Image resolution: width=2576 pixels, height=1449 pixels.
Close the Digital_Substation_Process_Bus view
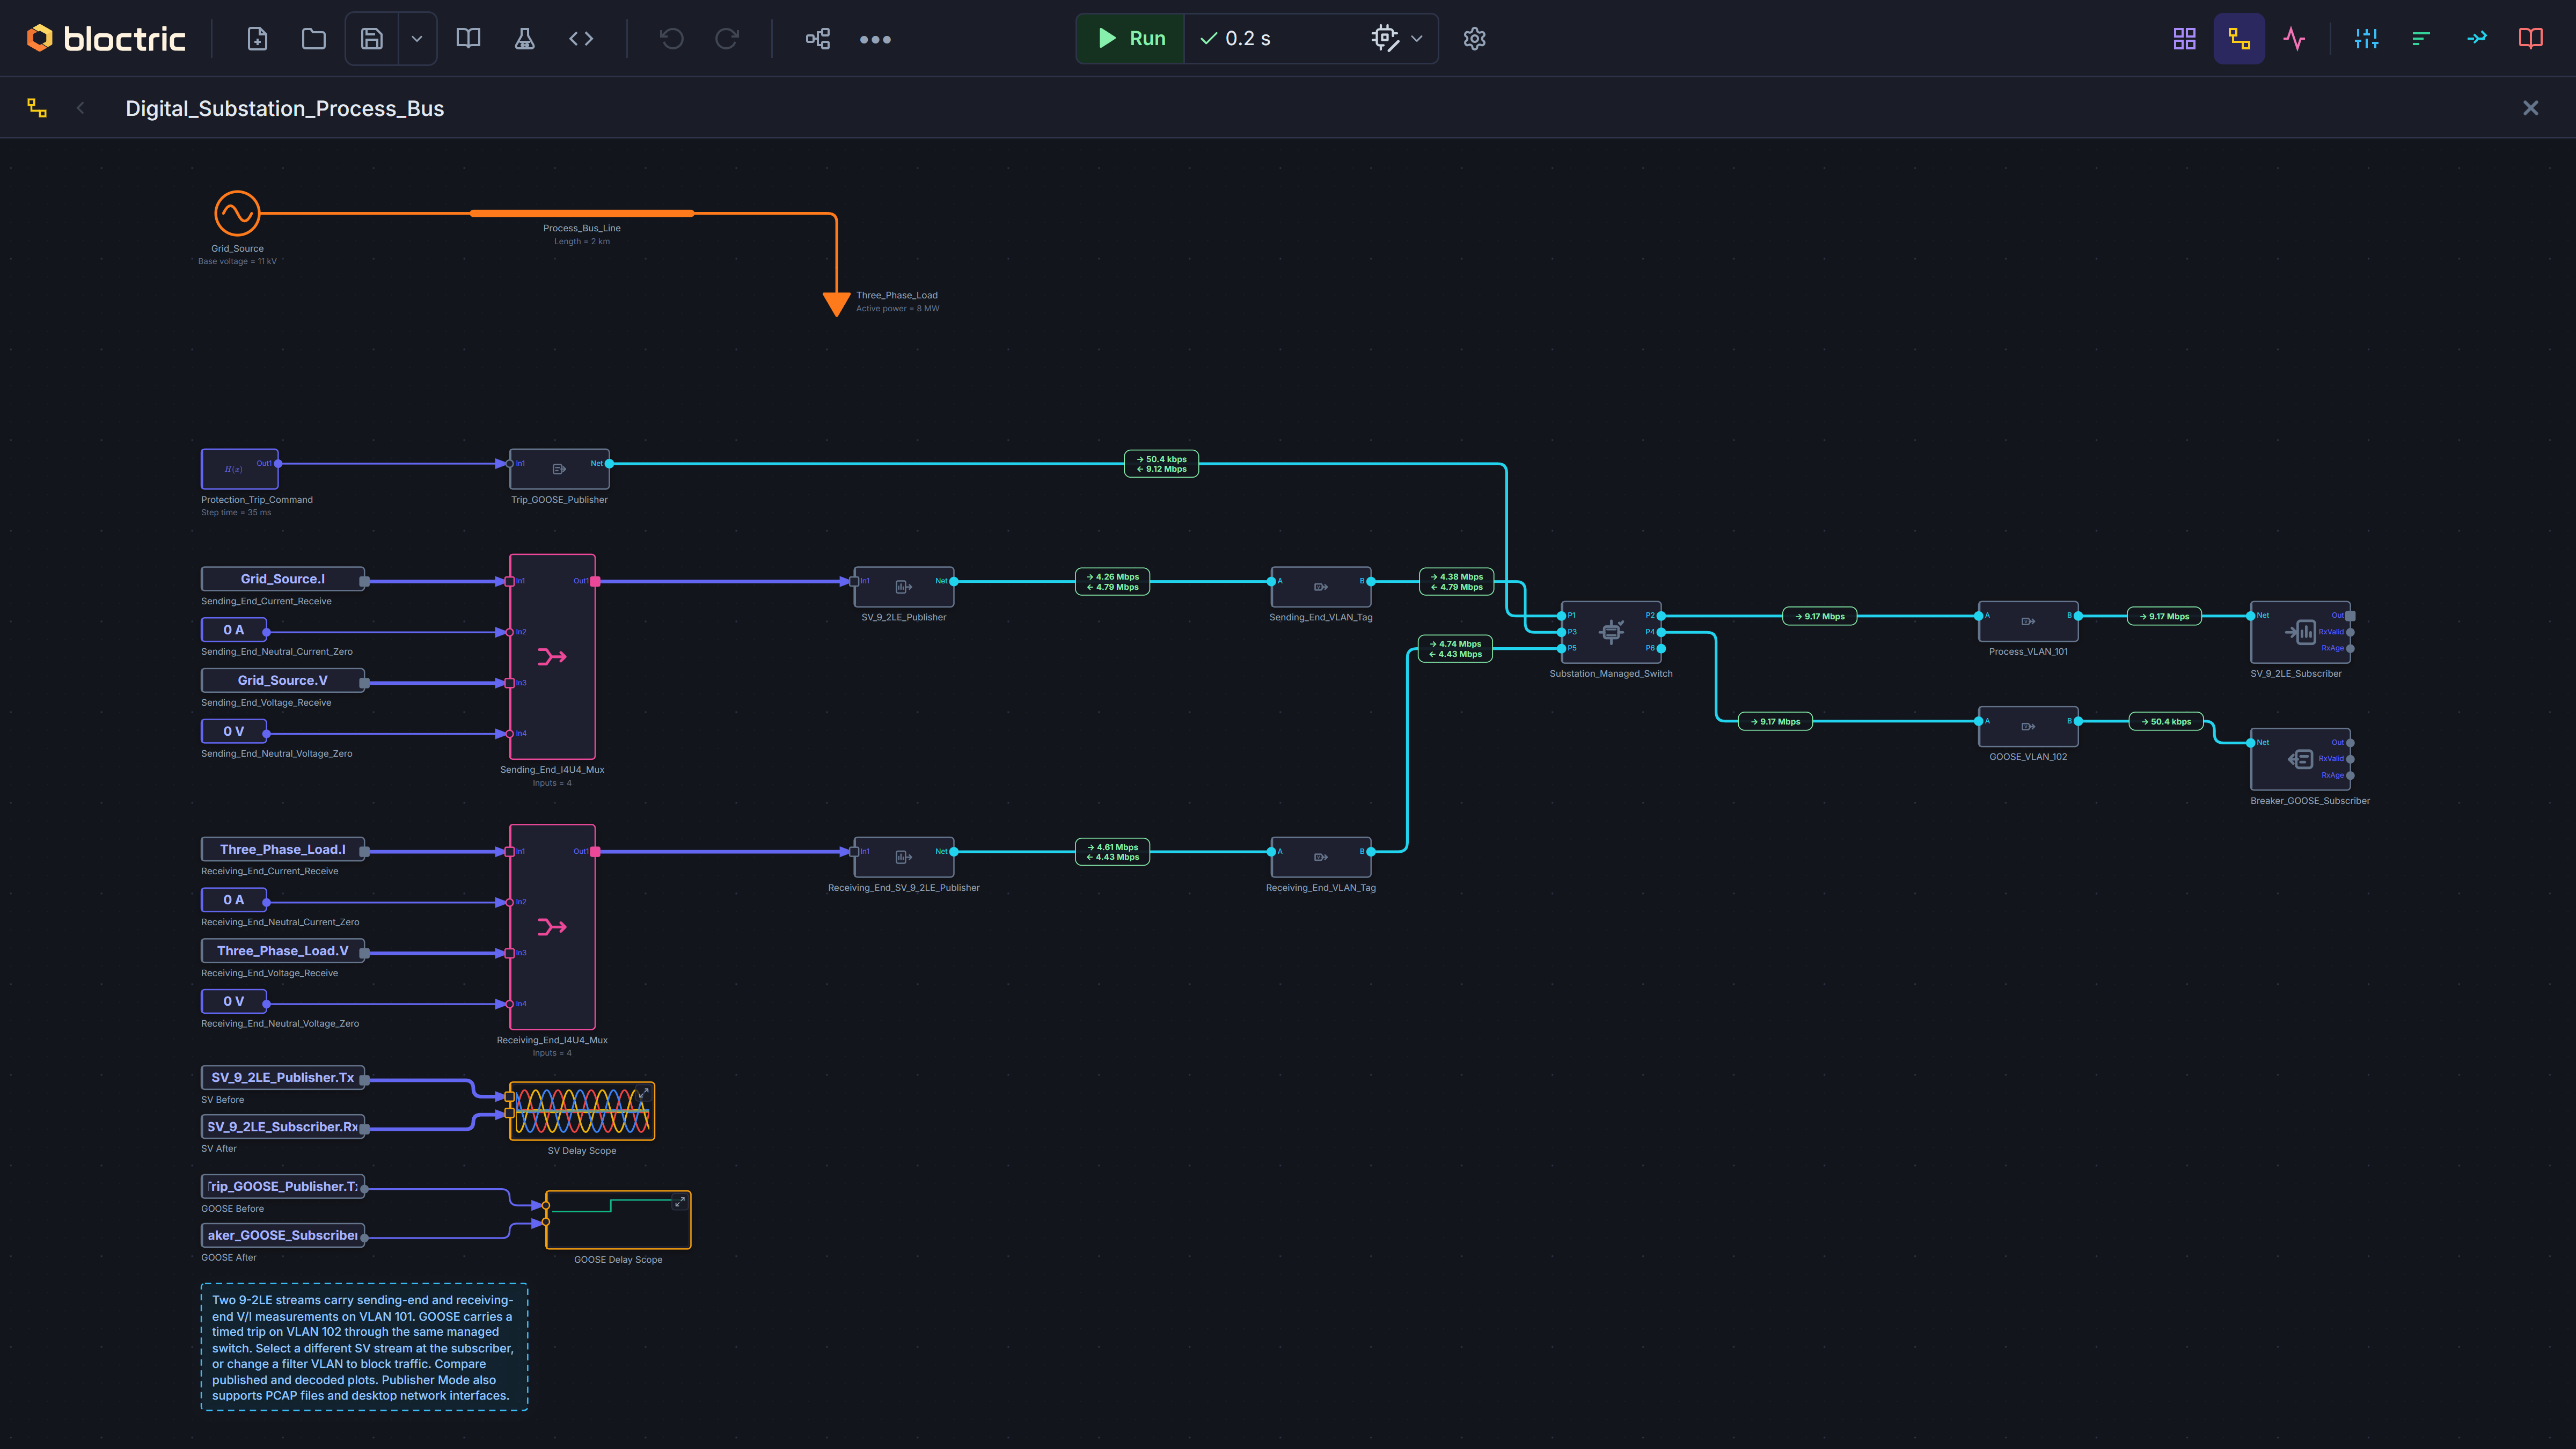coord(2530,108)
